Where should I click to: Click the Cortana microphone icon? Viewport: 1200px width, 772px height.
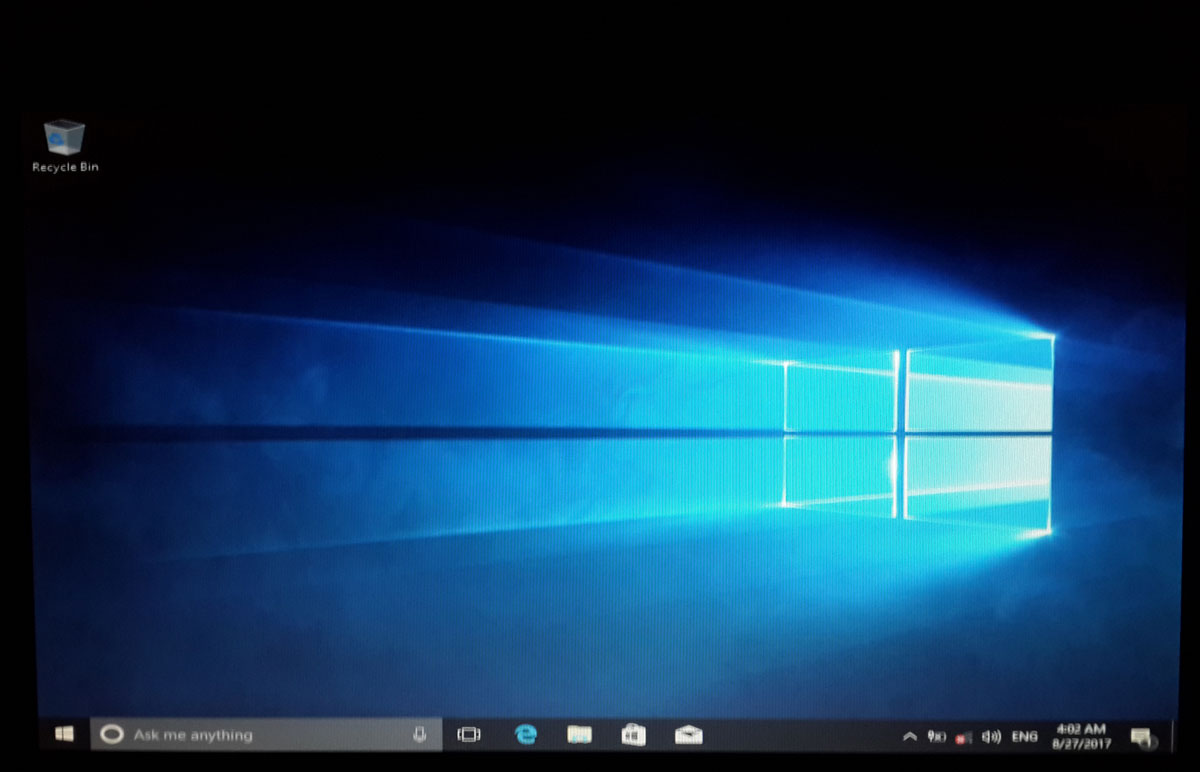[420, 735]
